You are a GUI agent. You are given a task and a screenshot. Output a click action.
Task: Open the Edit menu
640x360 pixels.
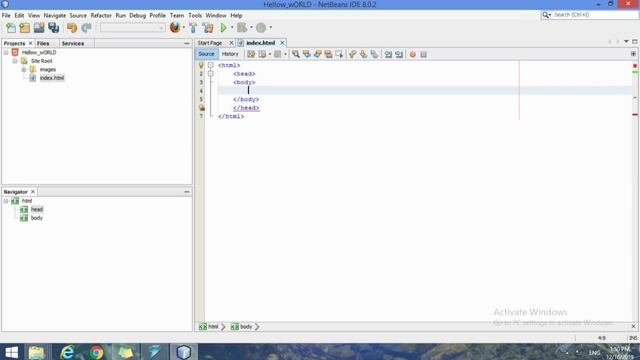(19, 16)
